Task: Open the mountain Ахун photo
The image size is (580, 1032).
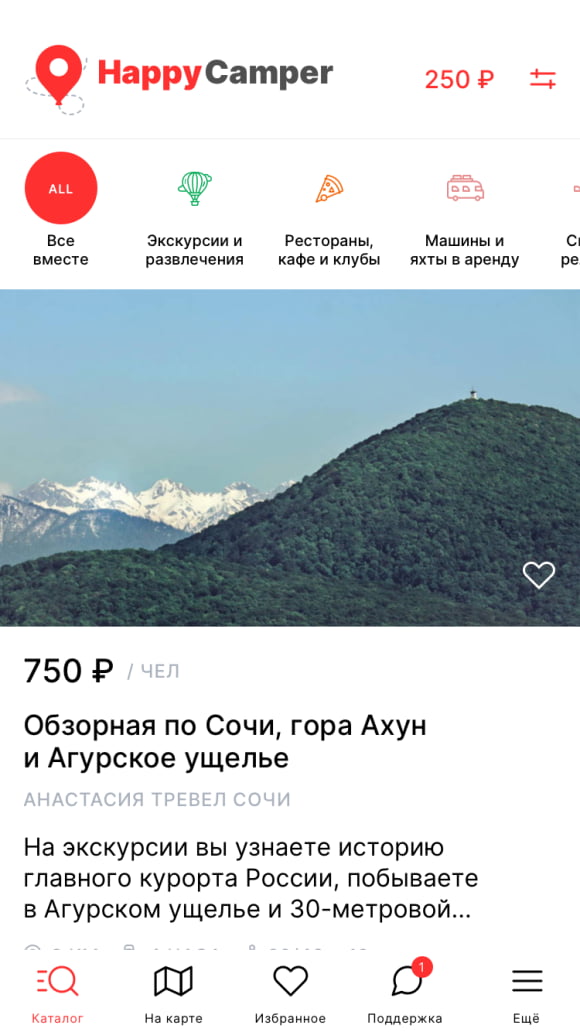Action: [x=290, y=458]
